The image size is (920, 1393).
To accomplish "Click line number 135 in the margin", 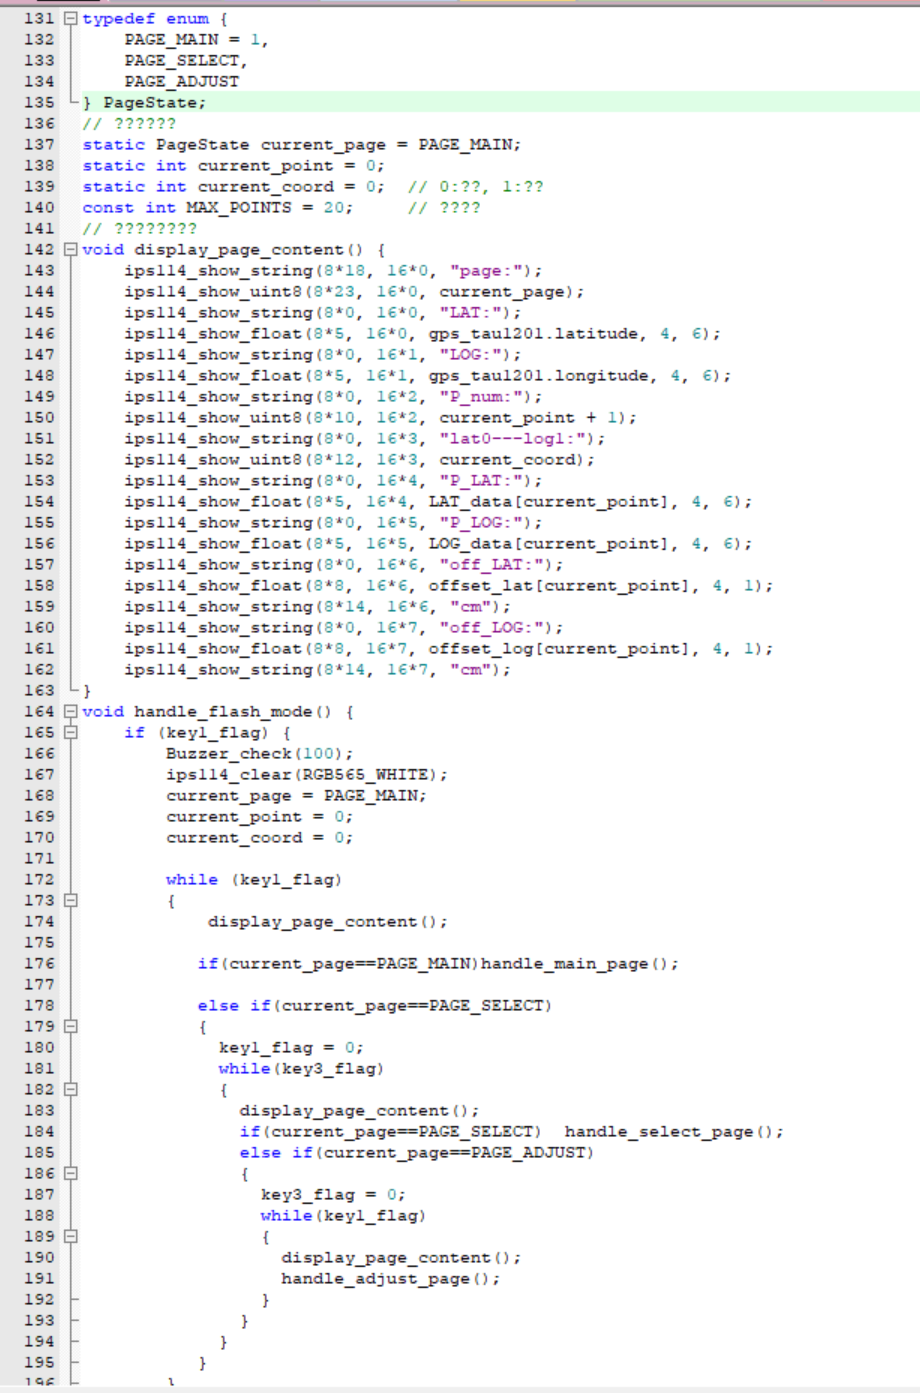I will [x=39, y=102].
